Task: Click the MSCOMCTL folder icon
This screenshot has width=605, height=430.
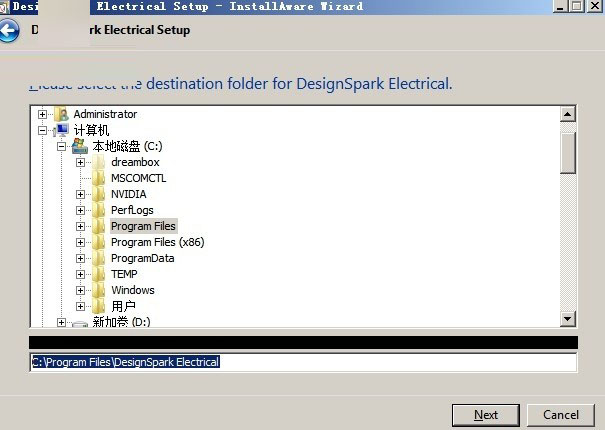Action: 98,178
